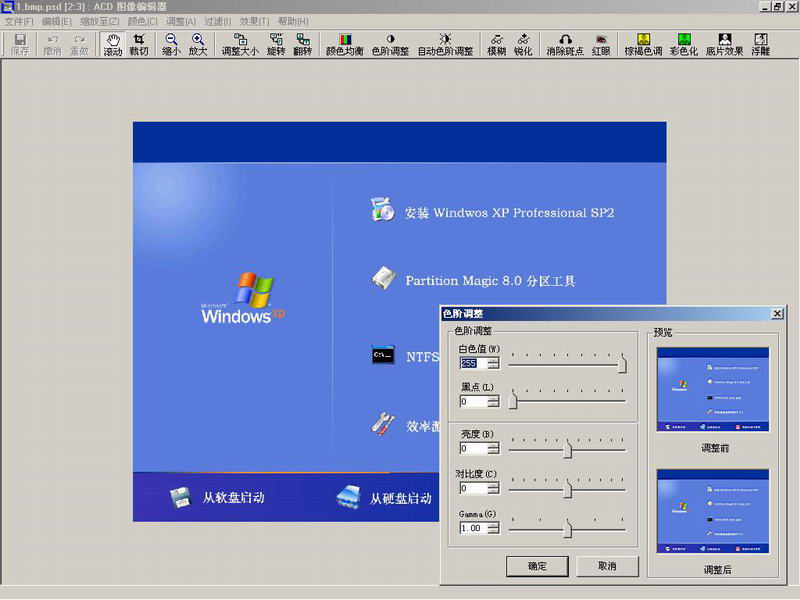
Task: Select the Scroll hand (滚动) tool
Action: click(113, 44)
